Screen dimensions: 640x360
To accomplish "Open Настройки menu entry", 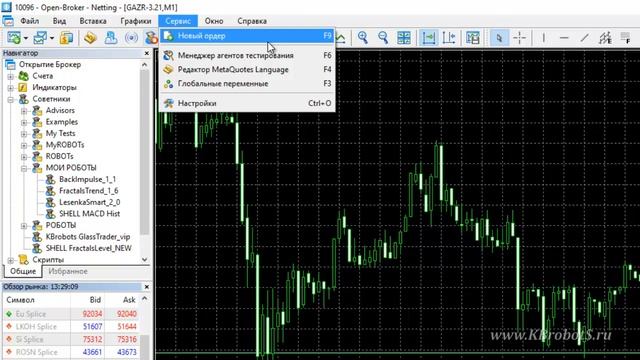I will click(247, 103).
